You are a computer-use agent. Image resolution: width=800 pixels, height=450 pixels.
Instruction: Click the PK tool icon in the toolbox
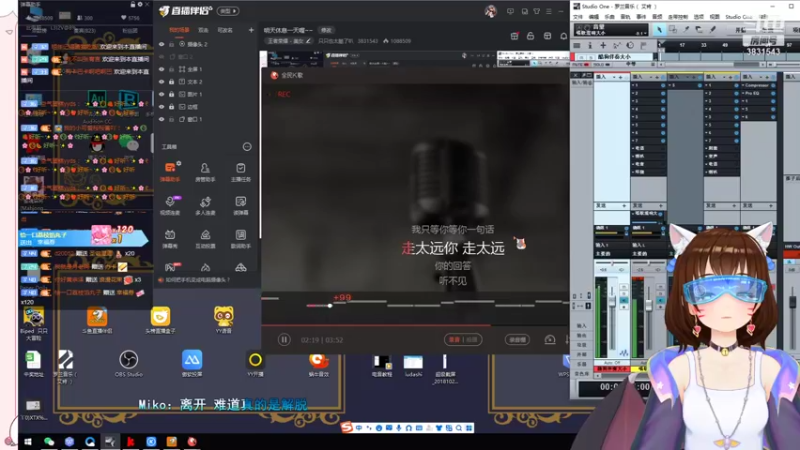170,267
